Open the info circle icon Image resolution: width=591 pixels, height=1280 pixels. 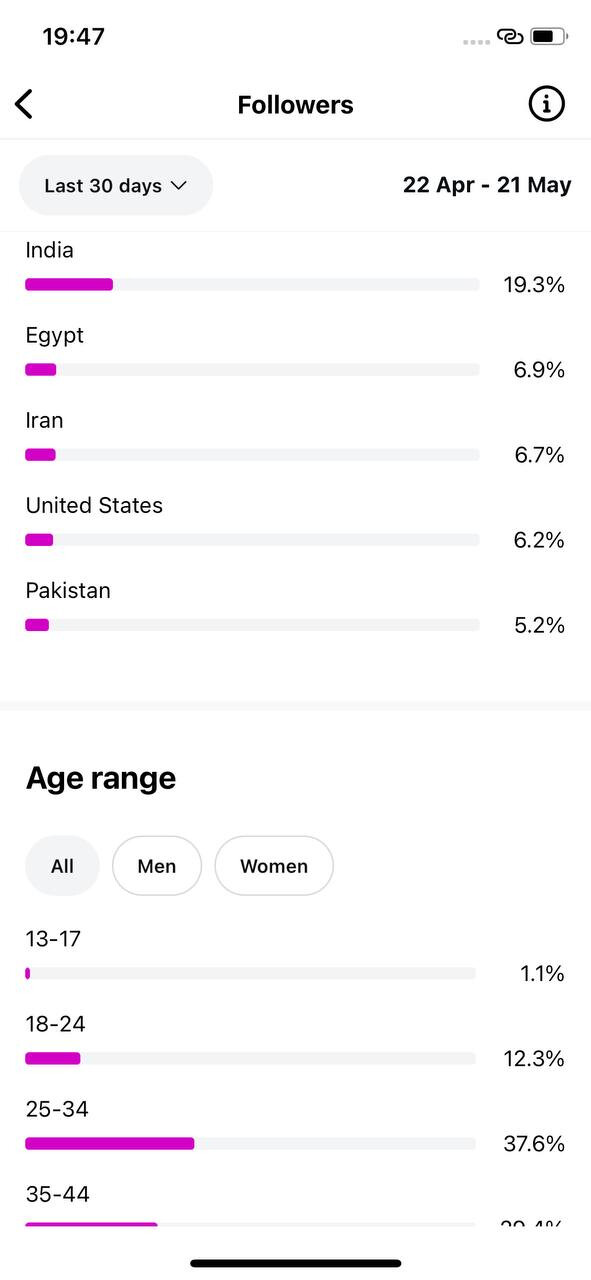pos(546,104)
